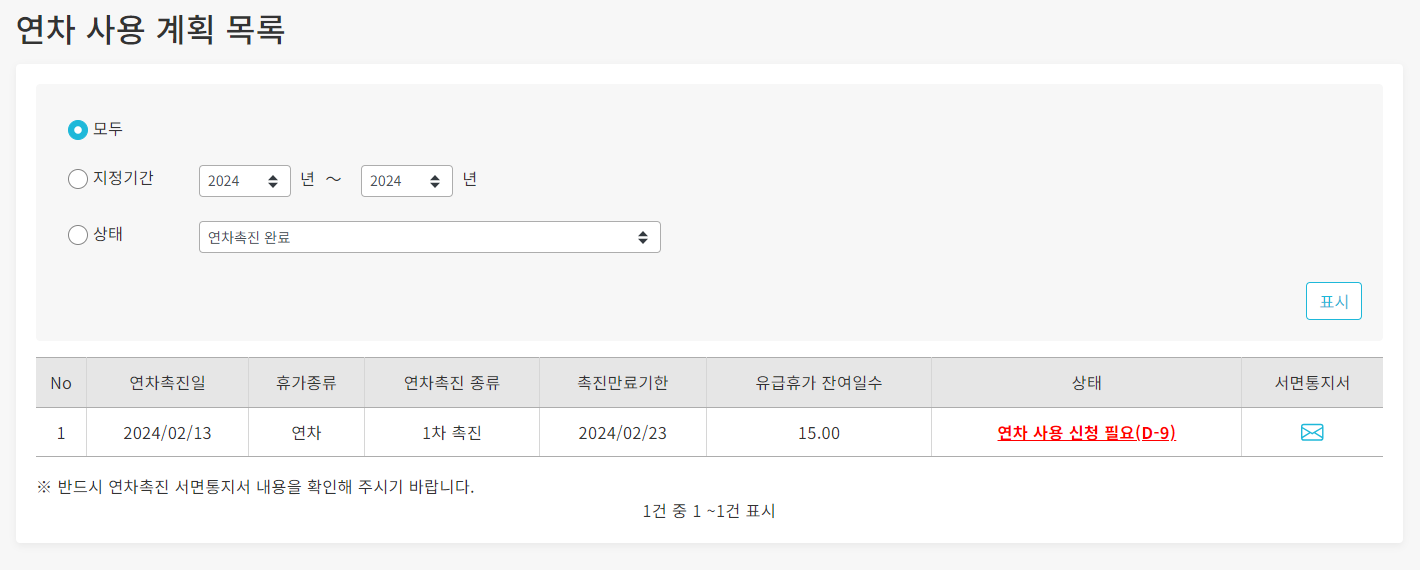Click the 유급휴가 잔여일수 column header
Viewport: 1420px width, 570px height.
coord(819,383)
